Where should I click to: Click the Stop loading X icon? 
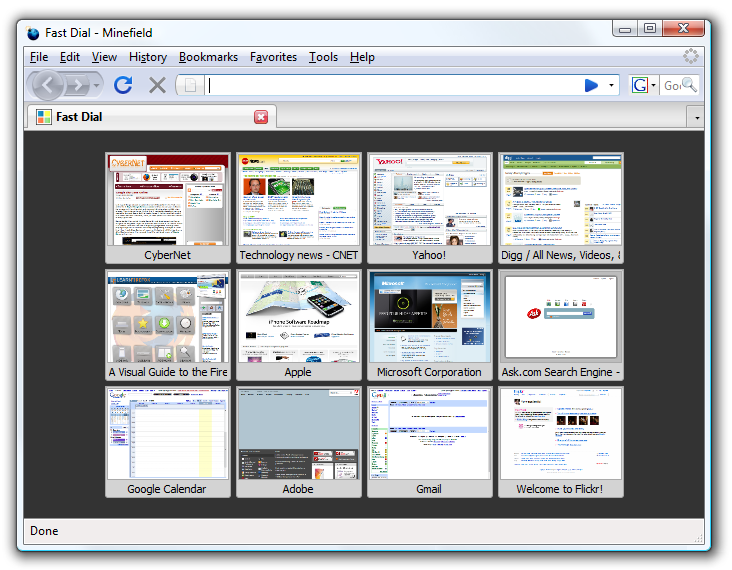click(x=157, y=85)
